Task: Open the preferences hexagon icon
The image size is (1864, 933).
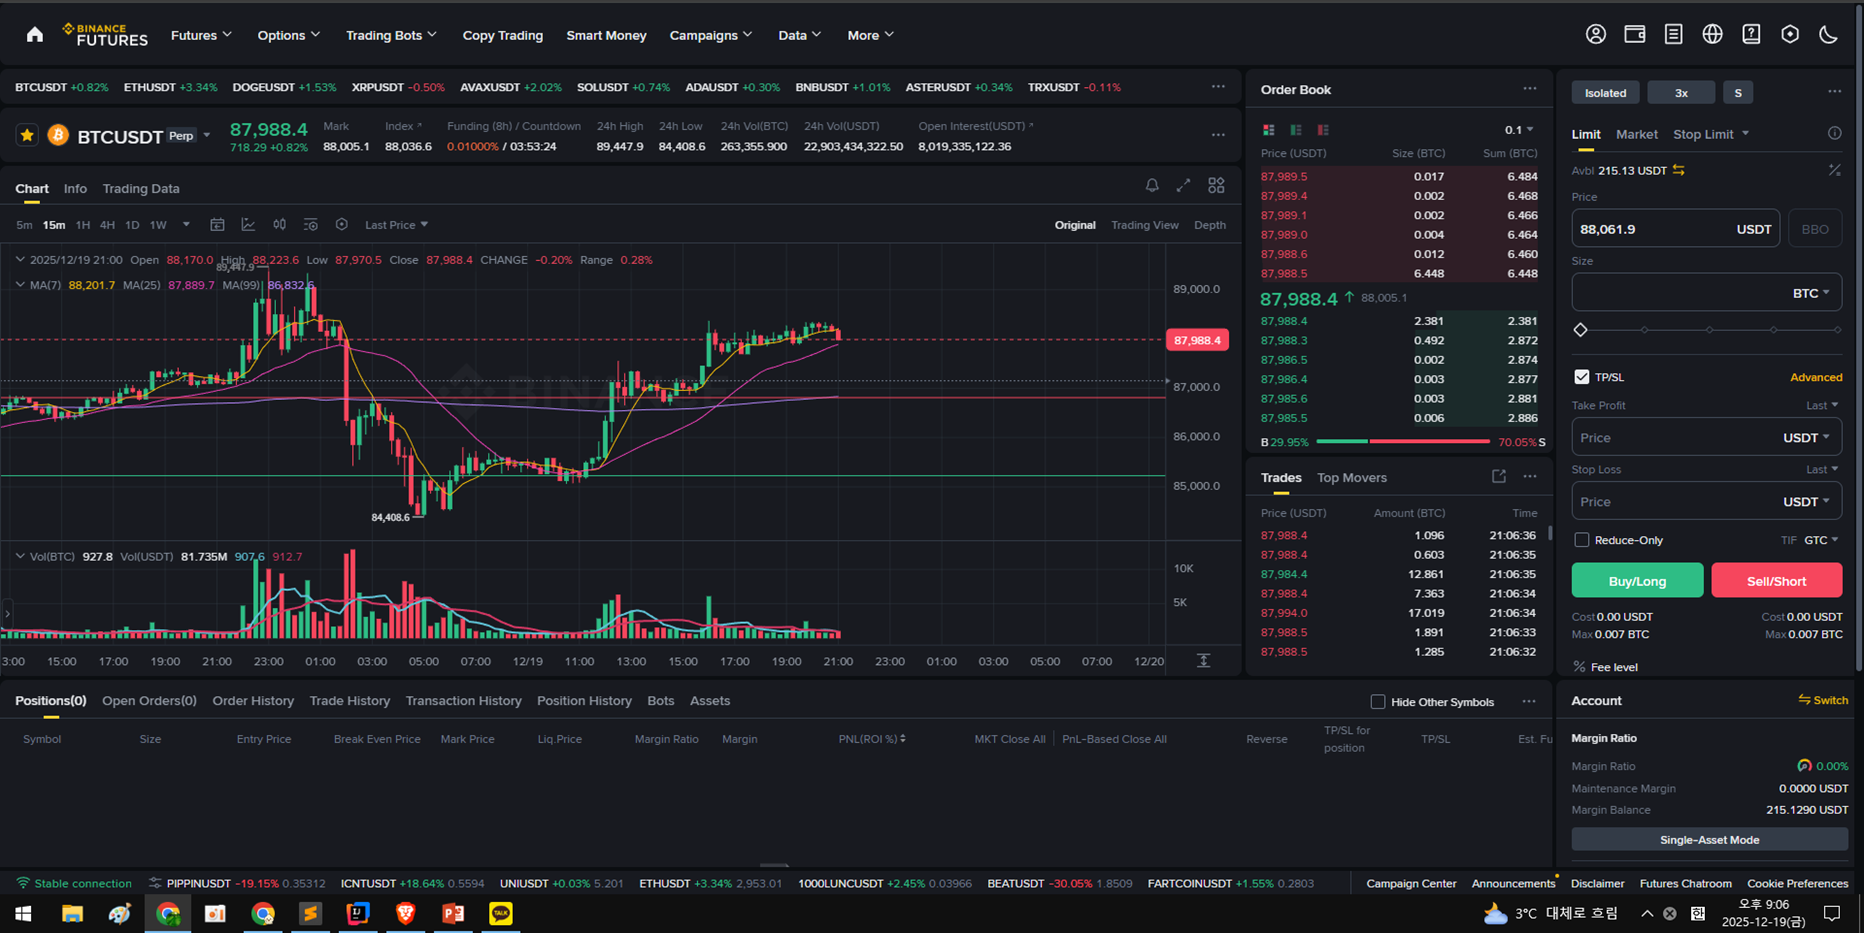Action: click(1790, 35)
